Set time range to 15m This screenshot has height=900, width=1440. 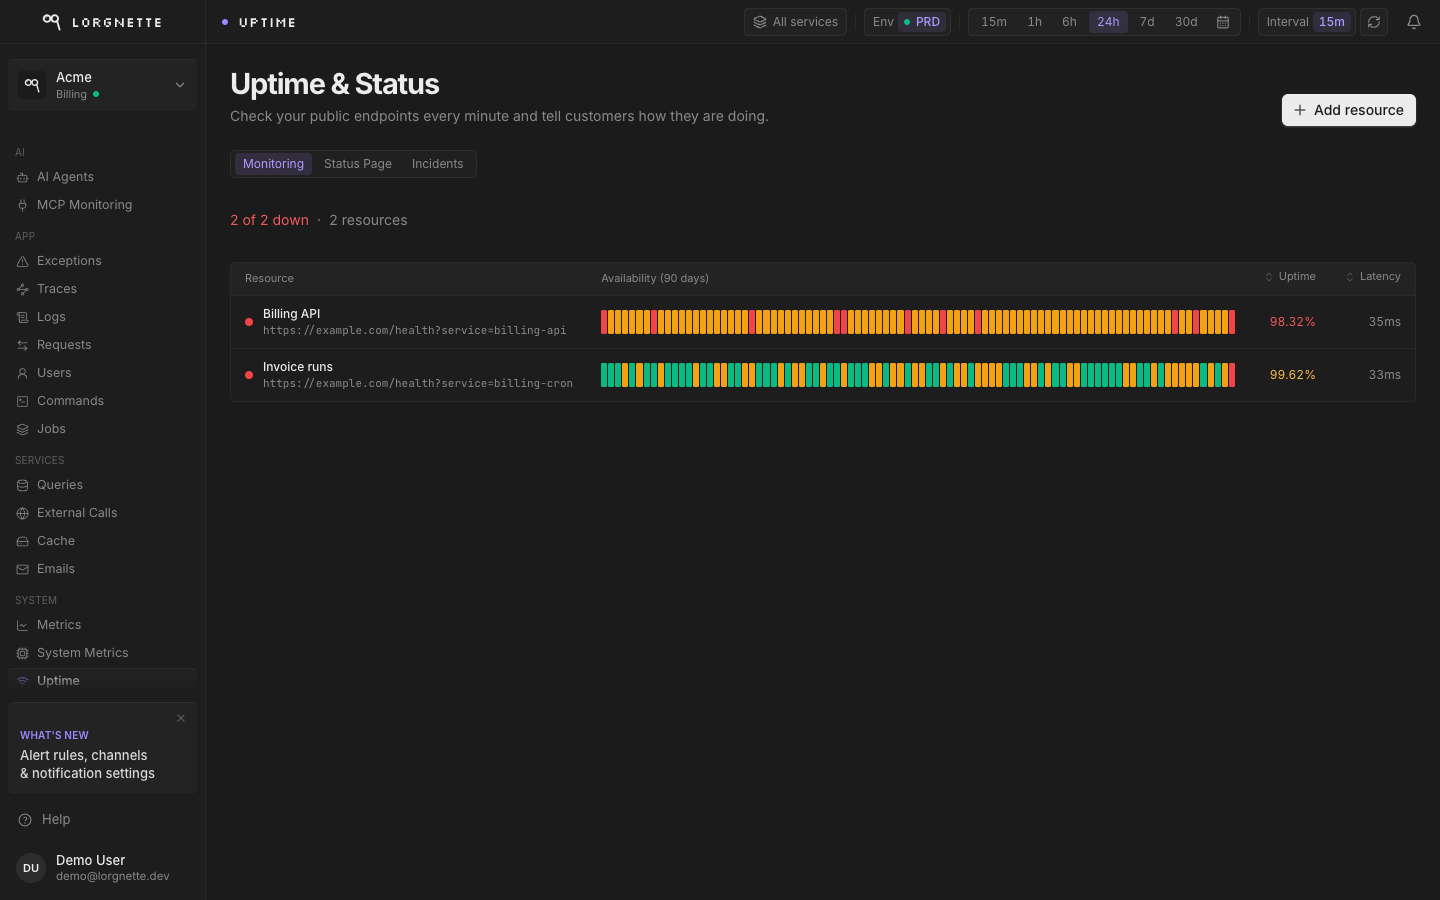coord(994,22)
